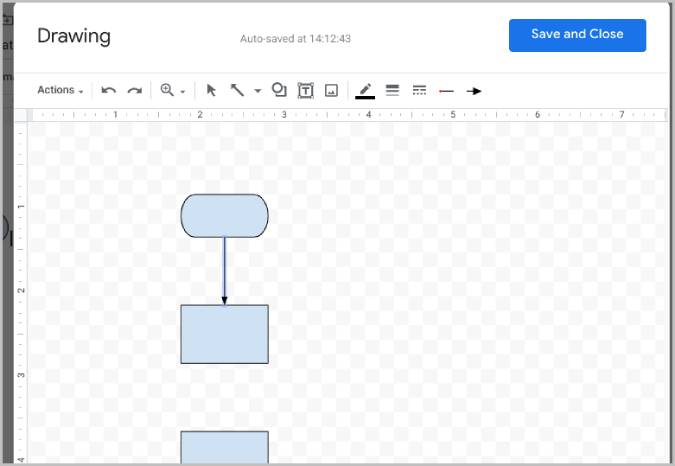675x466 pixels.
Task: Open the line start options
Action: coord(447,90)
